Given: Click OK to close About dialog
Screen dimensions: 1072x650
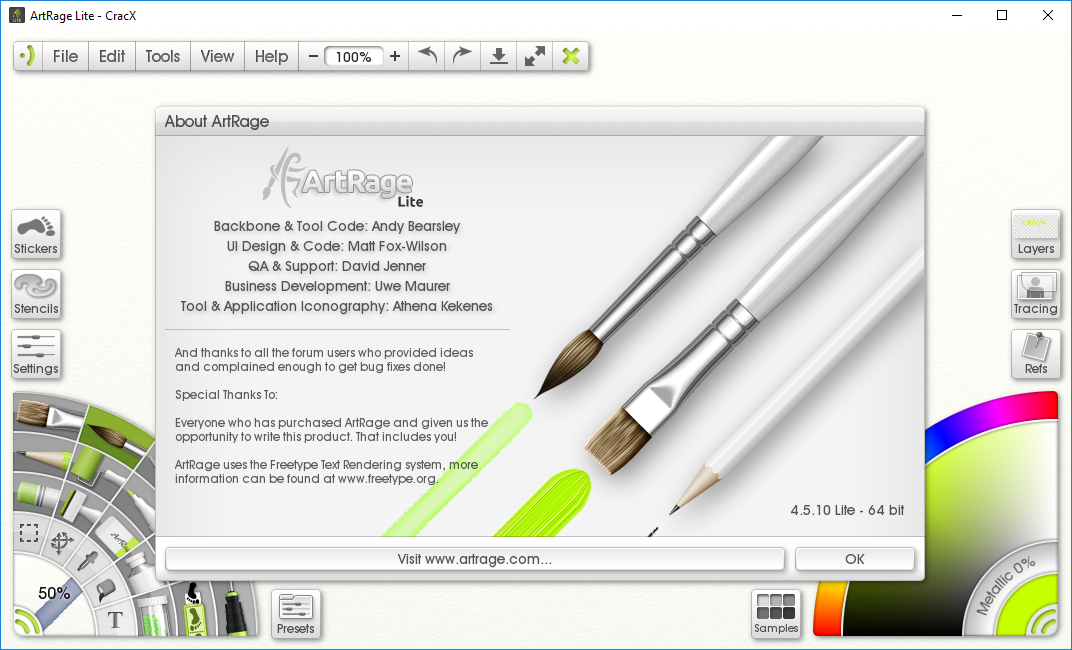Looking at the screenshot, I should (855, 559).
